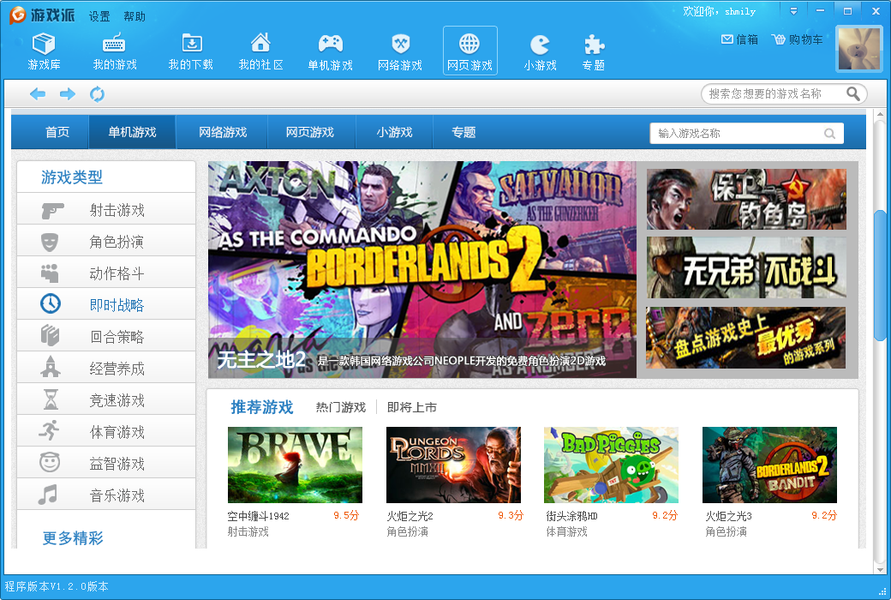891x600 pixels.
Task: Switch to 单机游戏 tab in blue navigation bar
Action: pos(132,132)
